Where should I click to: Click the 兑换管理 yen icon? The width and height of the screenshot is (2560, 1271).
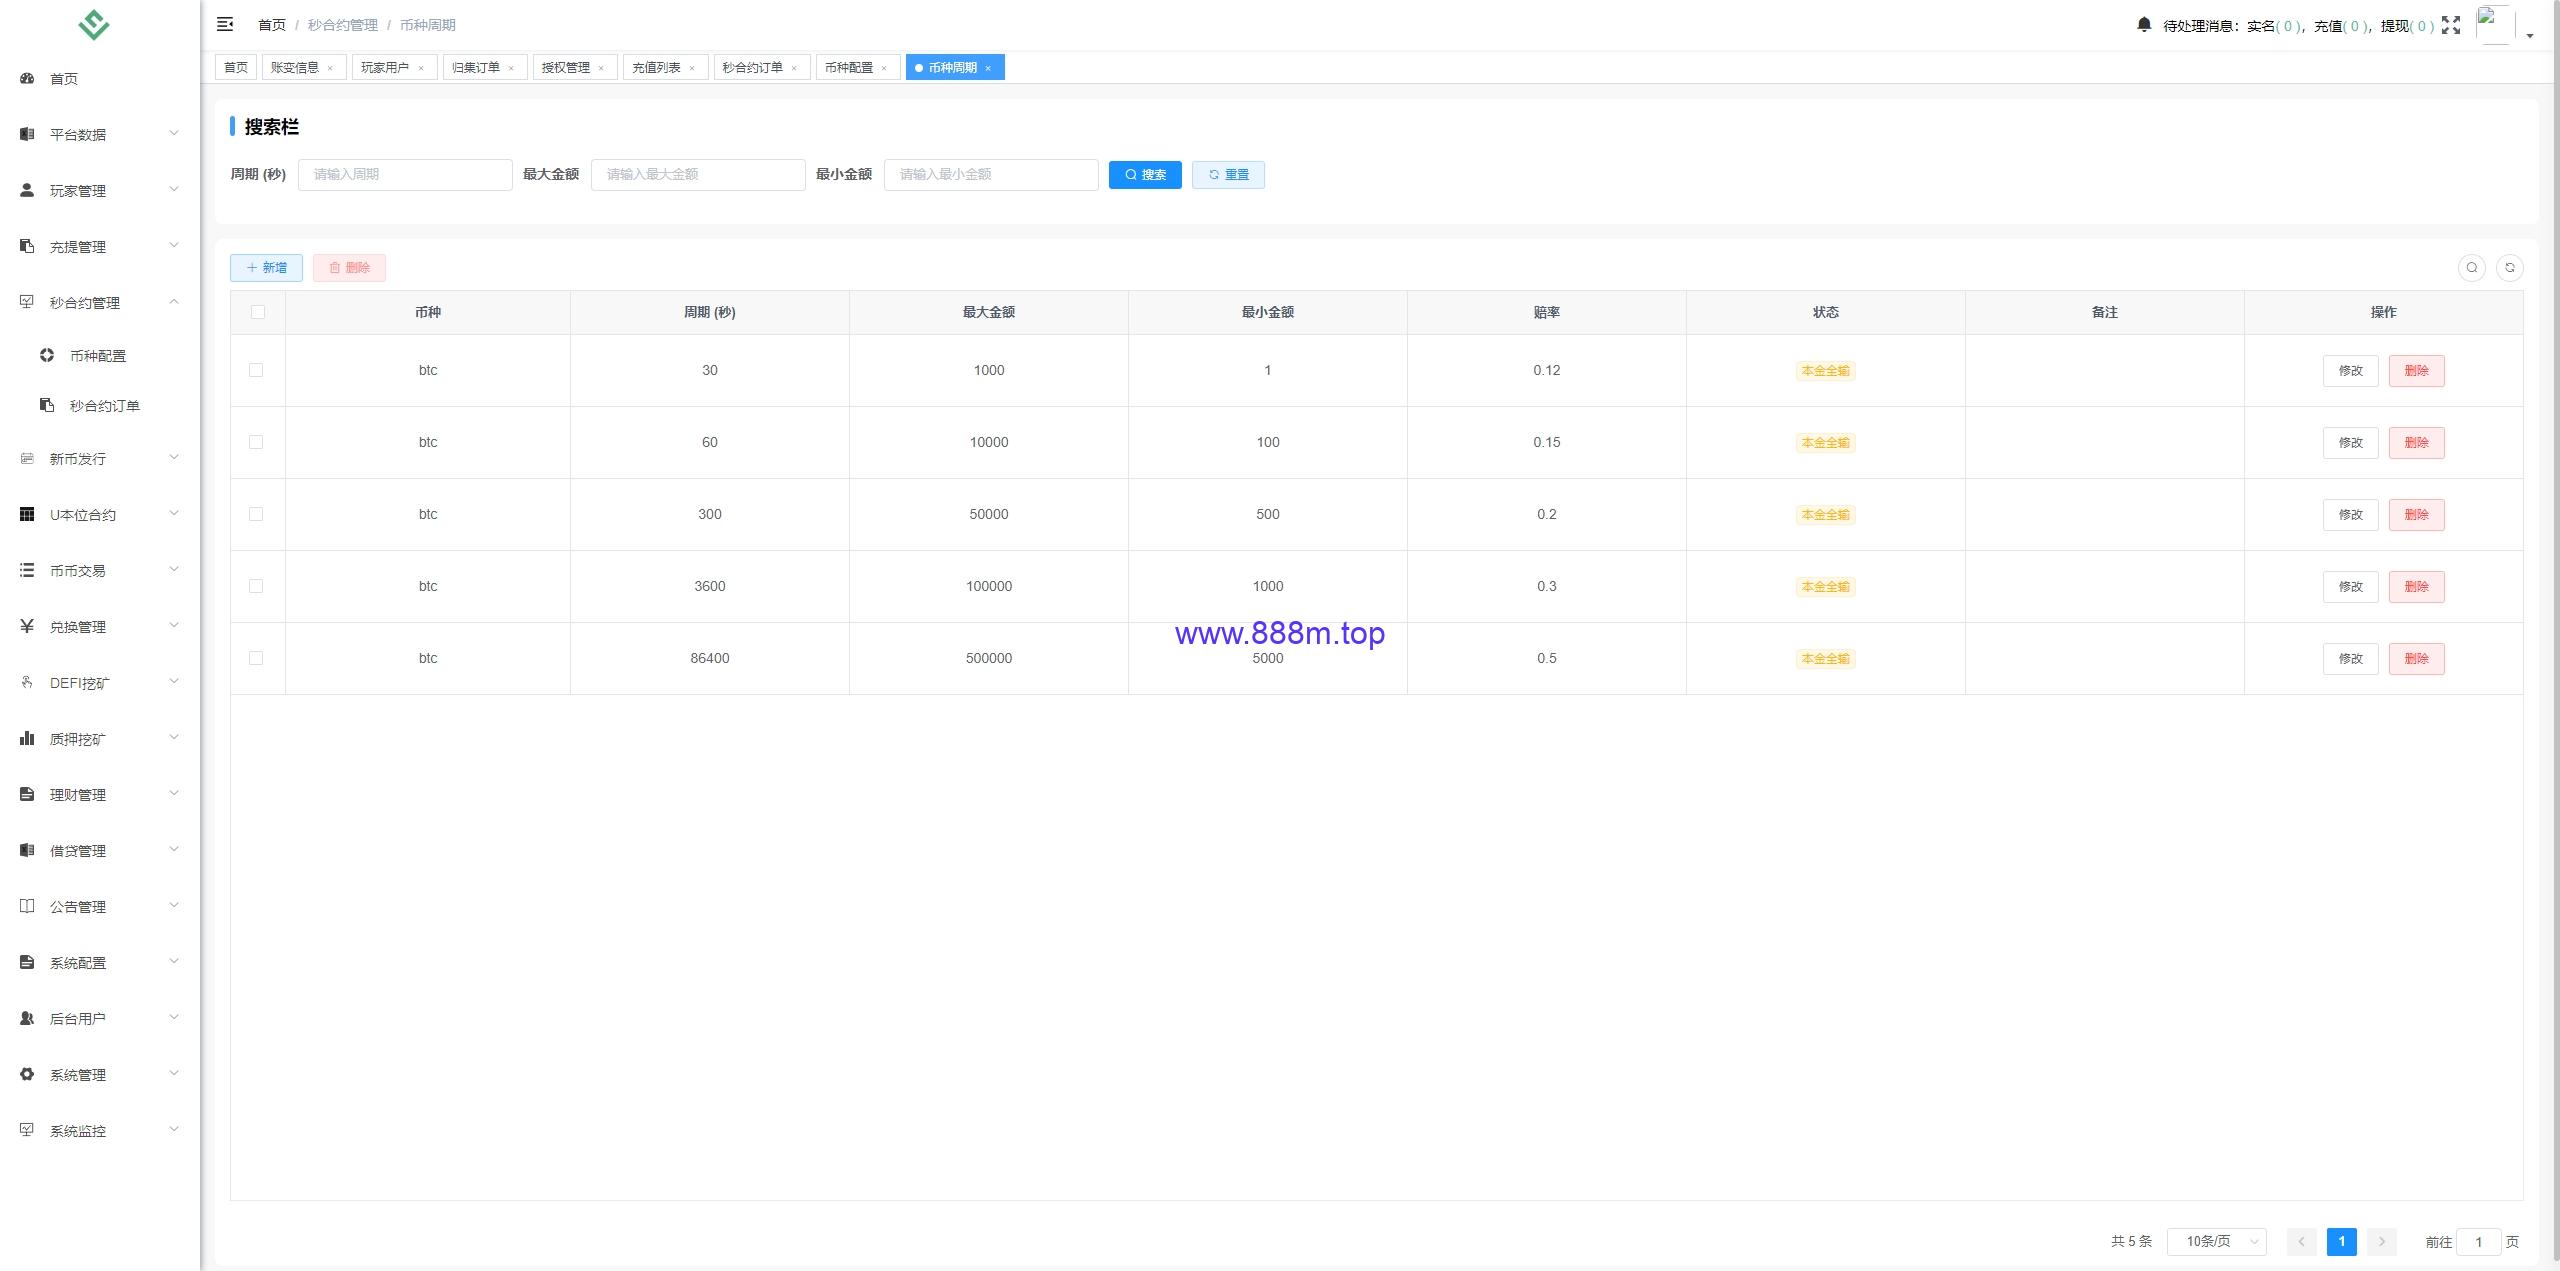(27, 626)
